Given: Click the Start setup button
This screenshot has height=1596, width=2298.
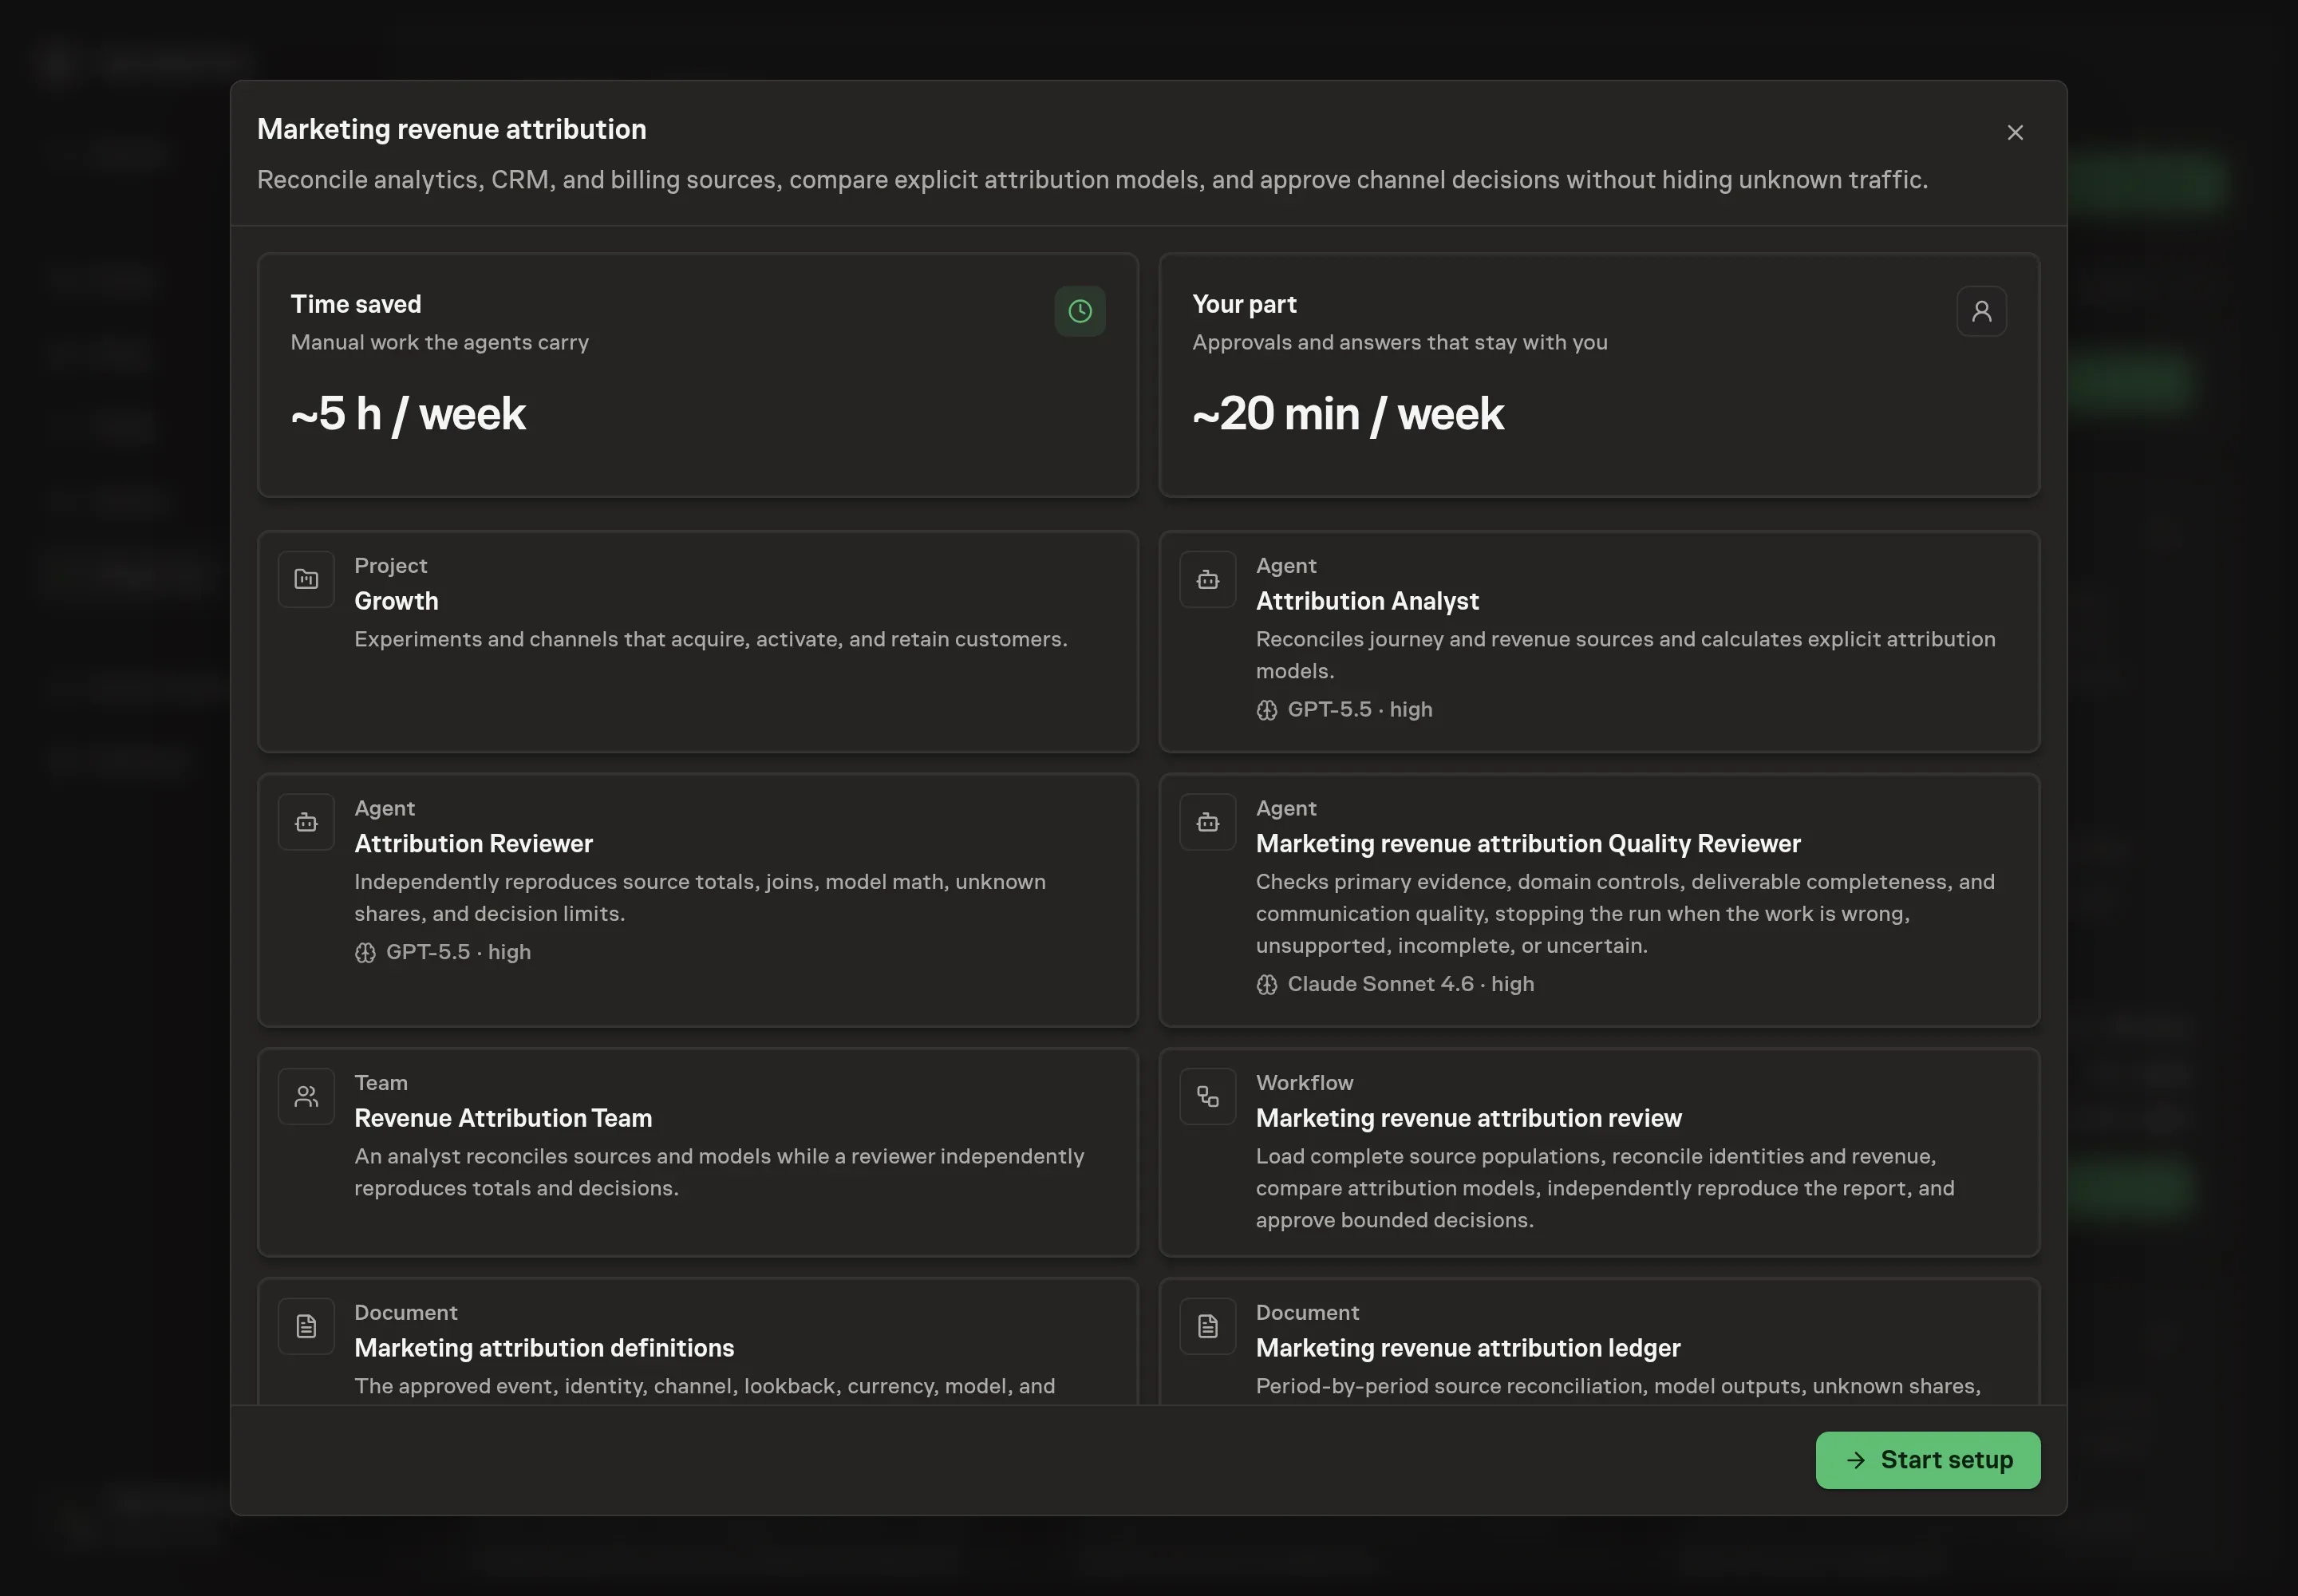Looking at the screenshot, I should 1927,1460.
